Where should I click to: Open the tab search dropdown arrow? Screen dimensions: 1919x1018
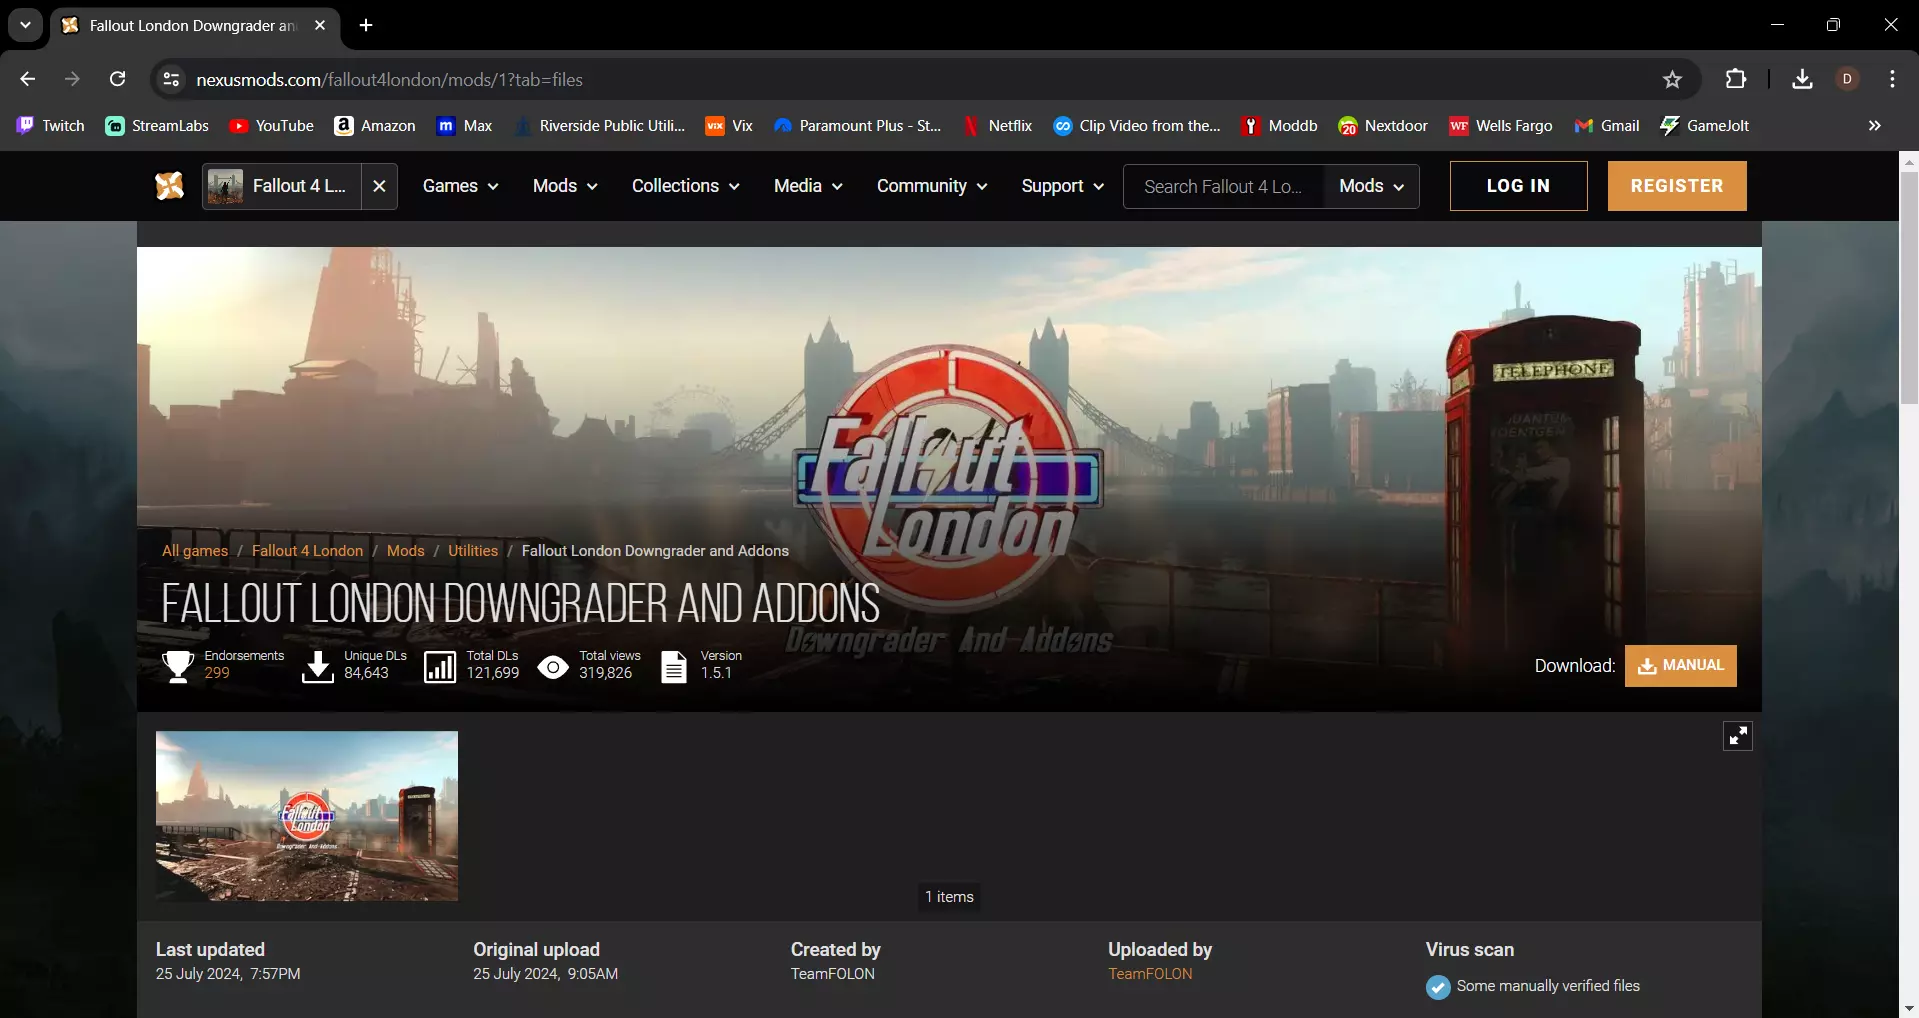point(26,25)
